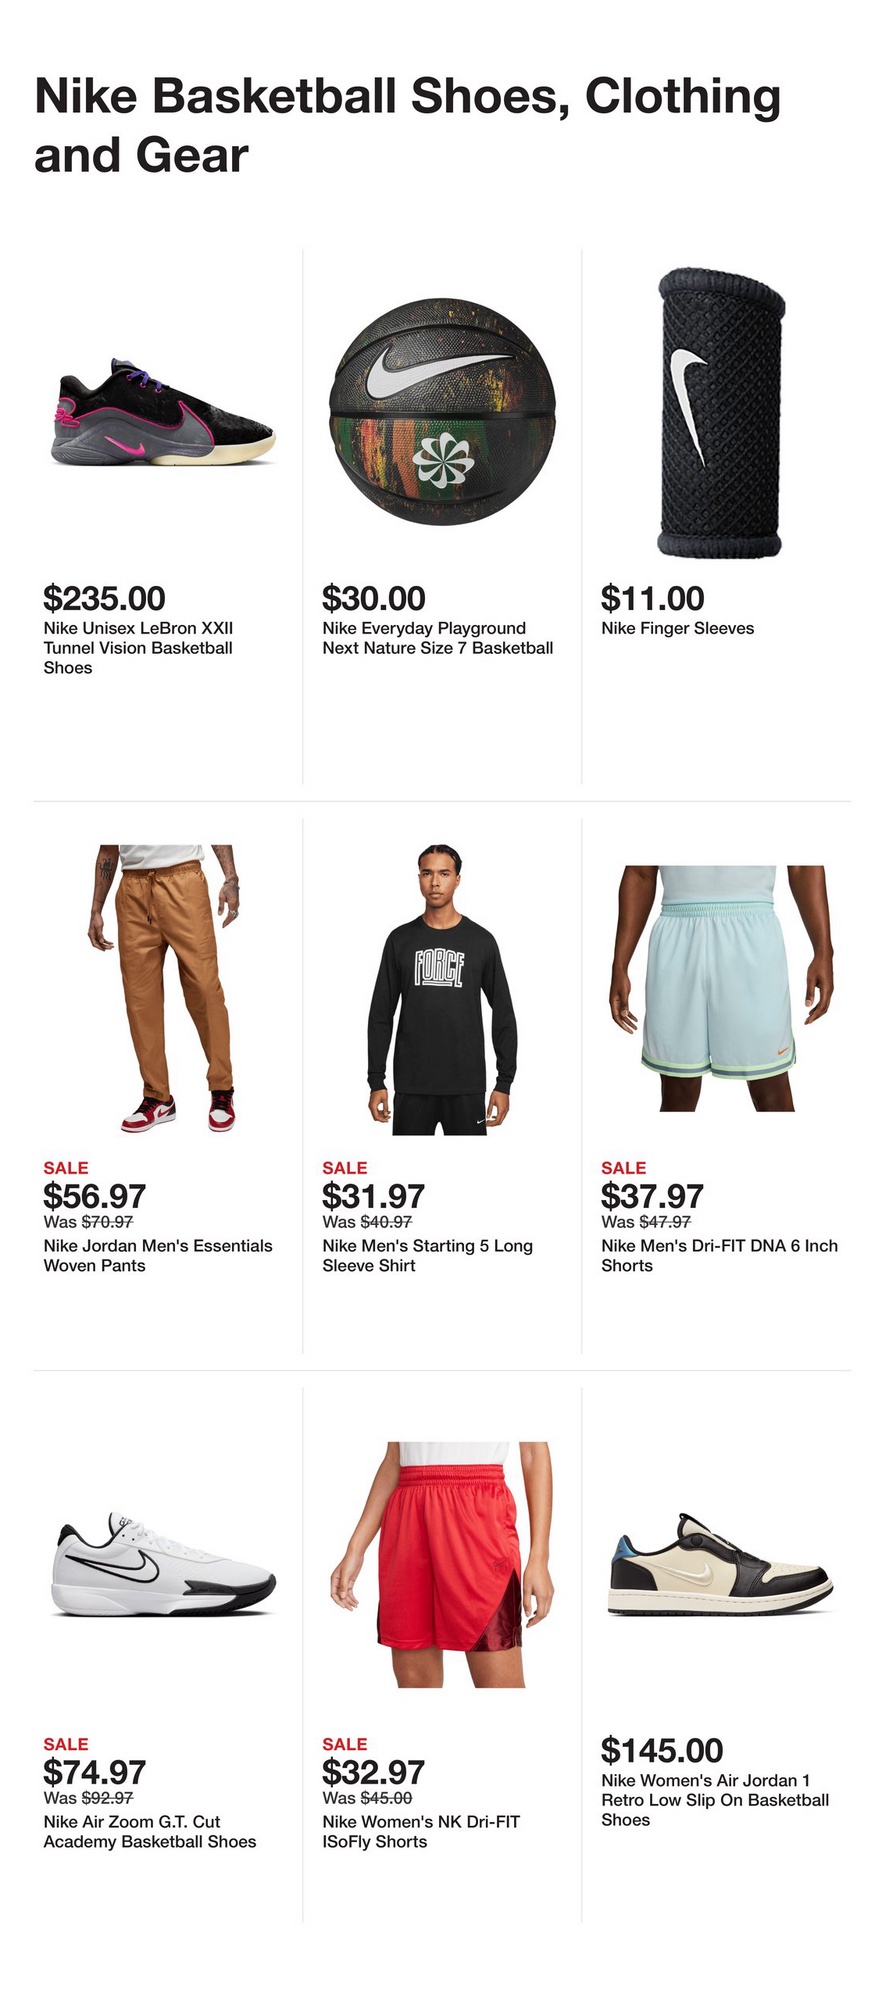The height and width of the screenshot is (2000, 885).
Task: Open Nike Unisex LeBron XXII Tunnel Vision link
Action: coord(138,648)
